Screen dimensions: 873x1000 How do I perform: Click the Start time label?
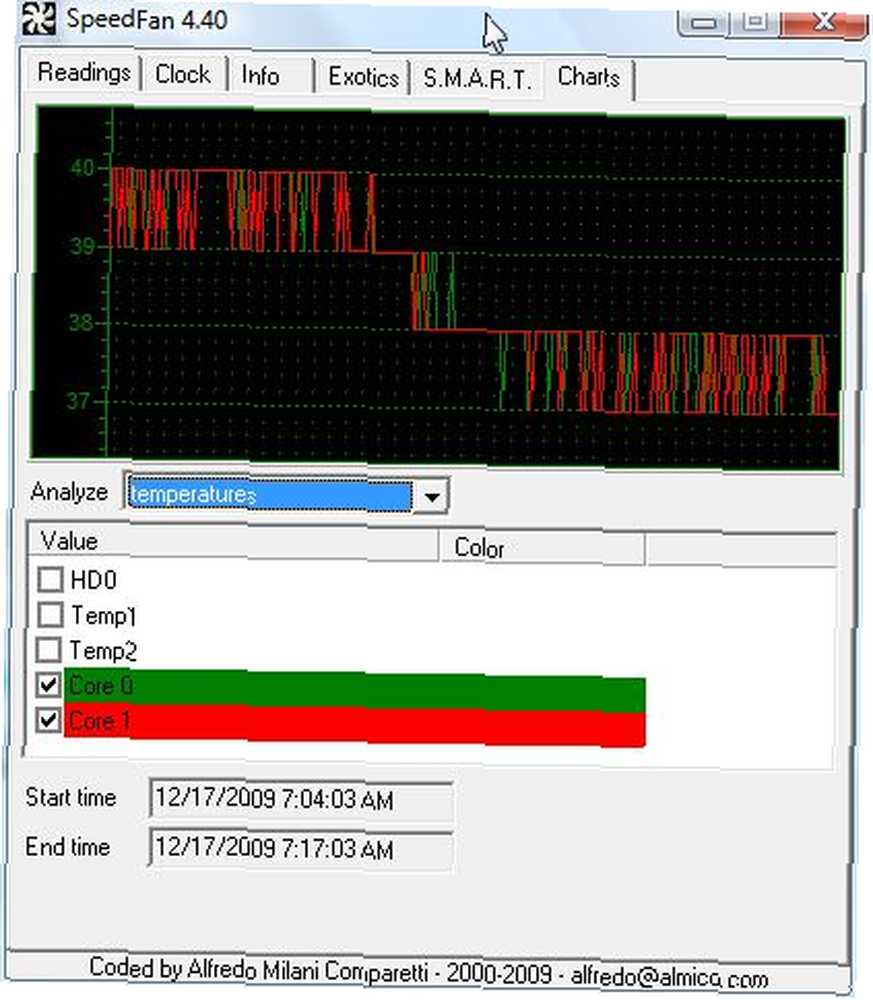coord(71,797)
